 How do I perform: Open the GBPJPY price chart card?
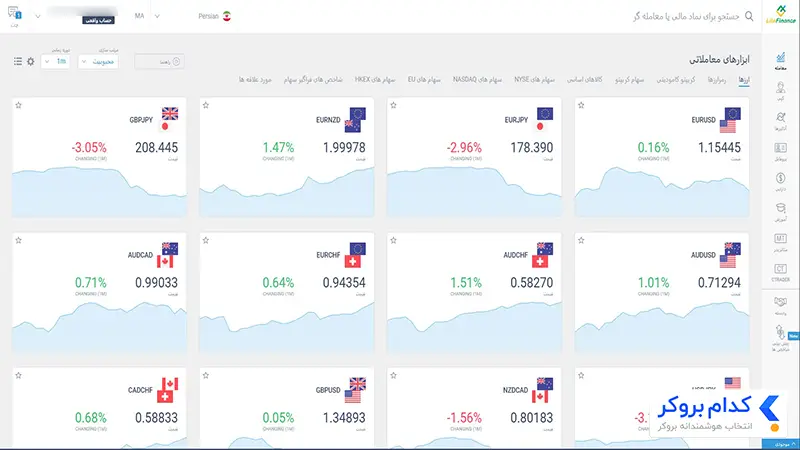tap(99, 158)
